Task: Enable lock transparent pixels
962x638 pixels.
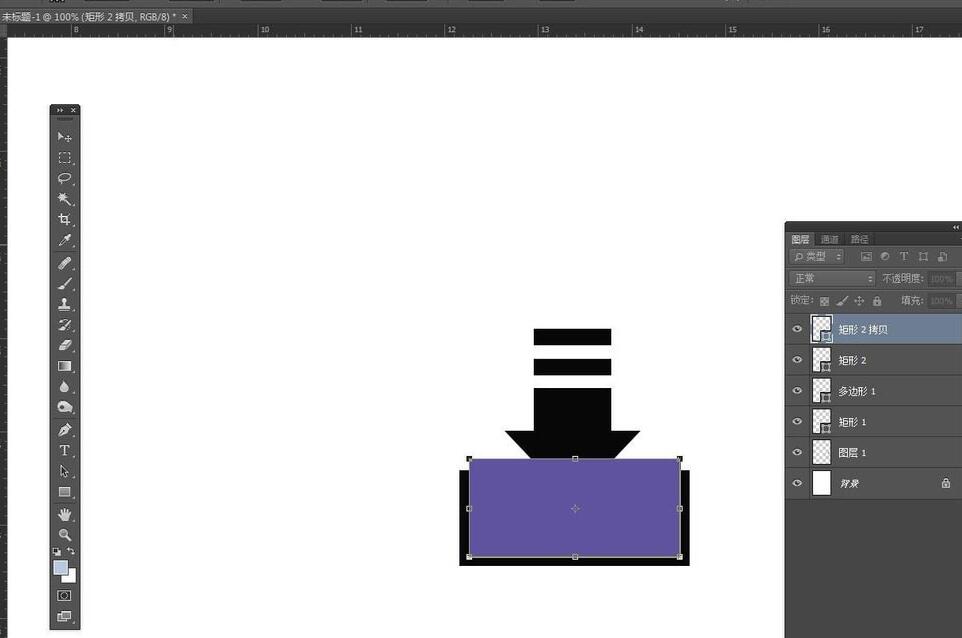Action: coord(825,301)
